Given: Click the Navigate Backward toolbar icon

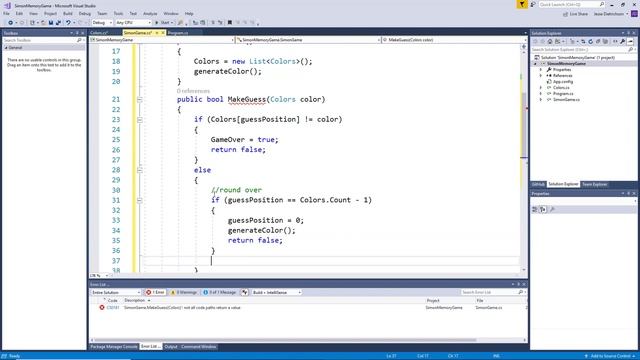Looking at the screenshot, I should click(10, 23).
